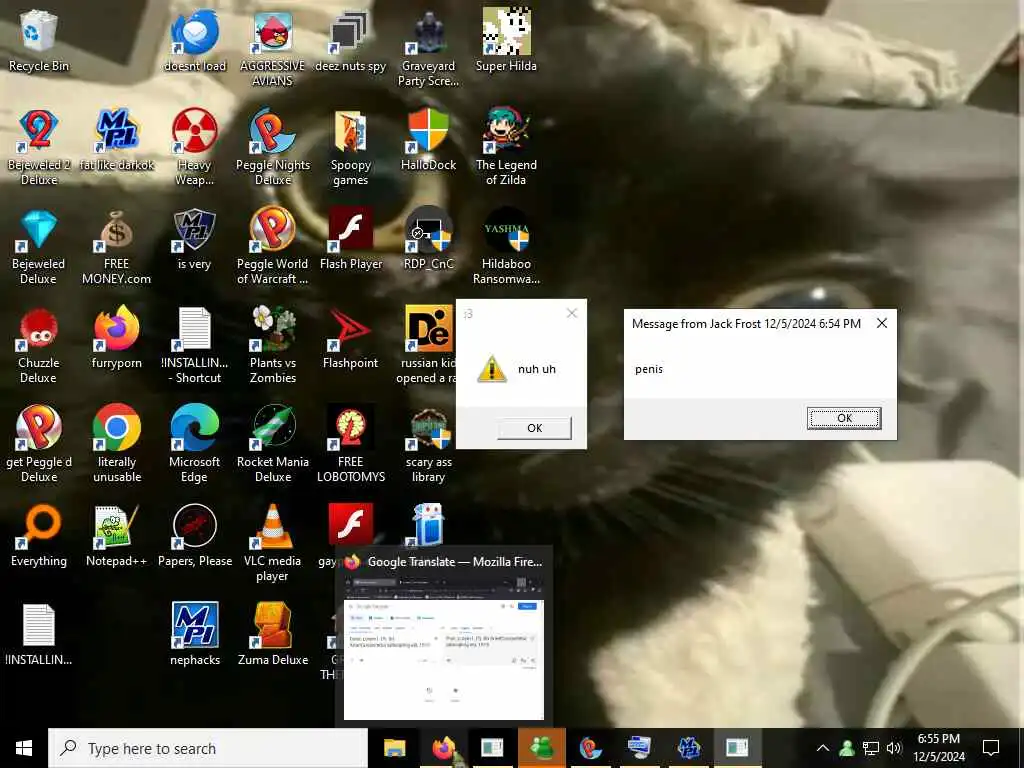Image resolution: width=1024 pixels, height=768 pixels.
Task: Focus the 'Type here to search' box
Action: click(208, 748)
